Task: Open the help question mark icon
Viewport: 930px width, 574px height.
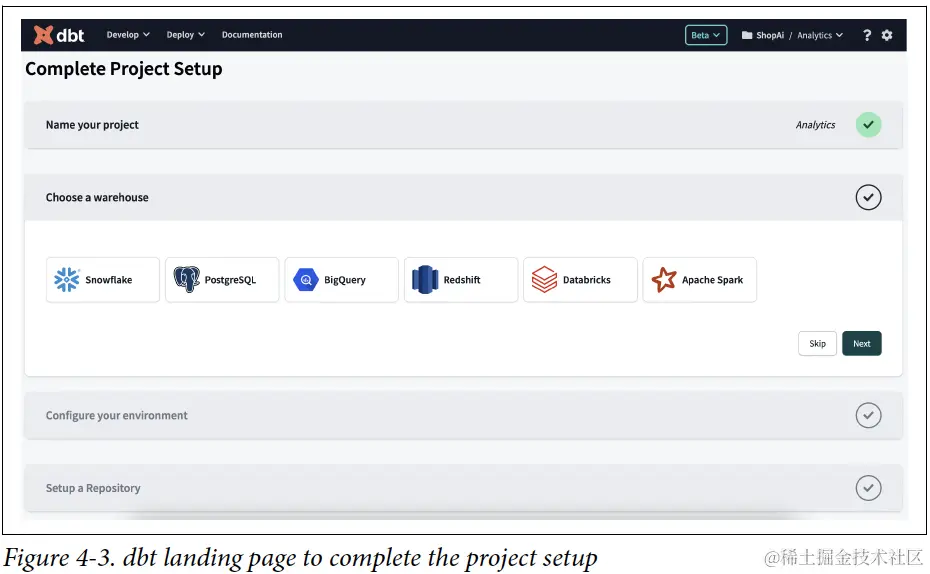Action: pos(867,36)
